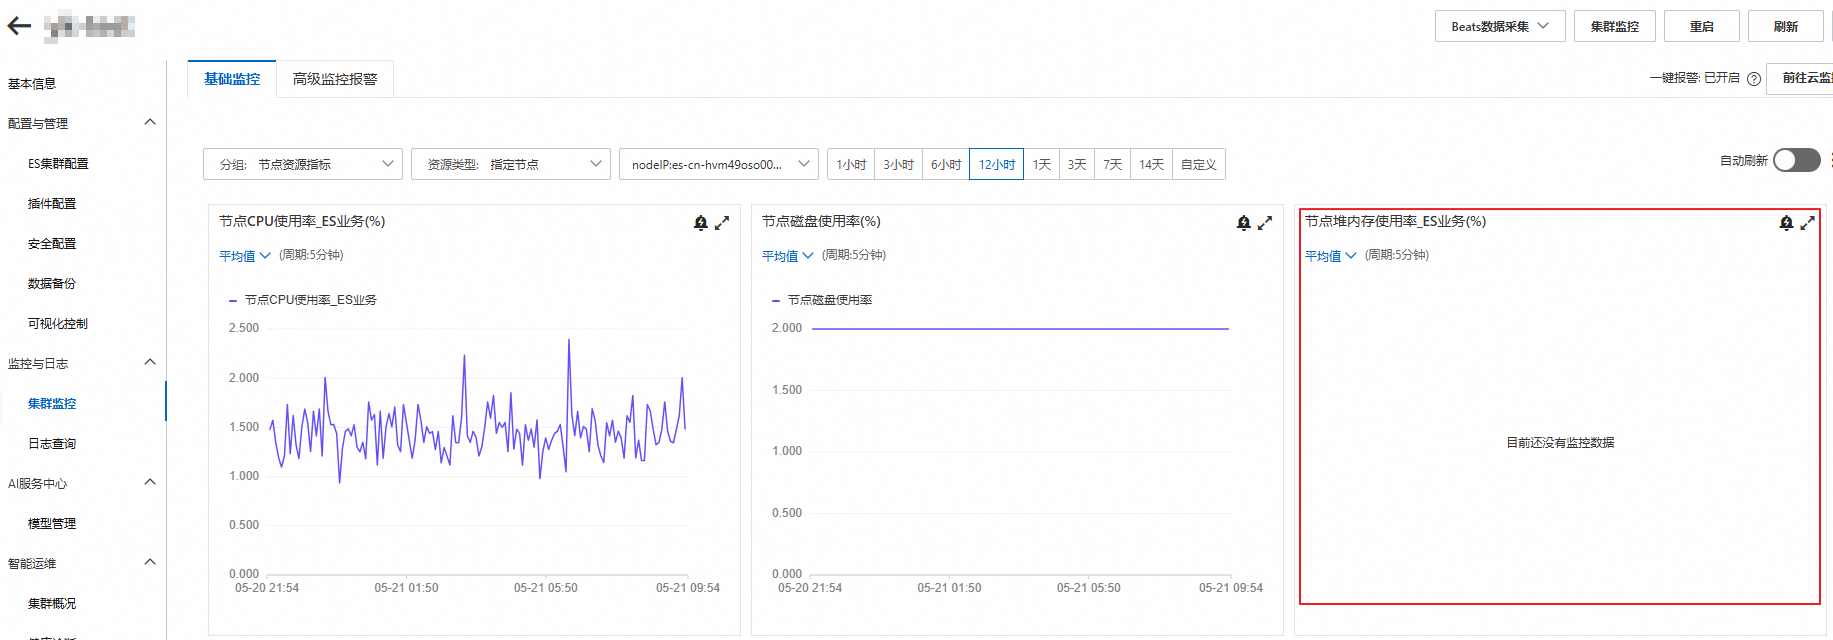Screen dimensions: 1833x640
Task: Select the 3天 time range
Action: (x=1077, y=164)
